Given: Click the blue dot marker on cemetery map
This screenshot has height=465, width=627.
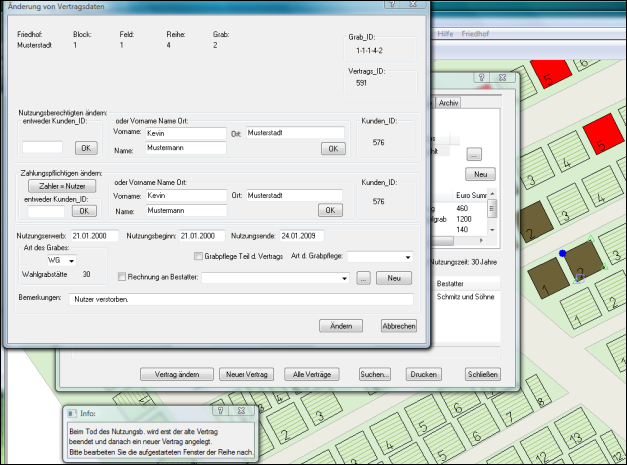Looking at the screenshot, I should coord(563,253).
